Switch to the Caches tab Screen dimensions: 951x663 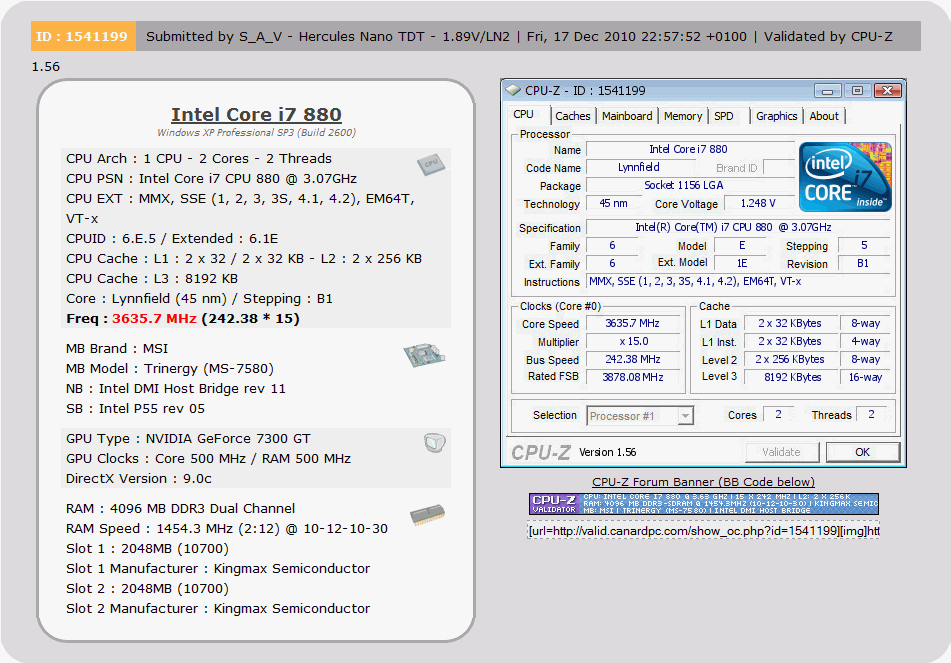(573, 116)
